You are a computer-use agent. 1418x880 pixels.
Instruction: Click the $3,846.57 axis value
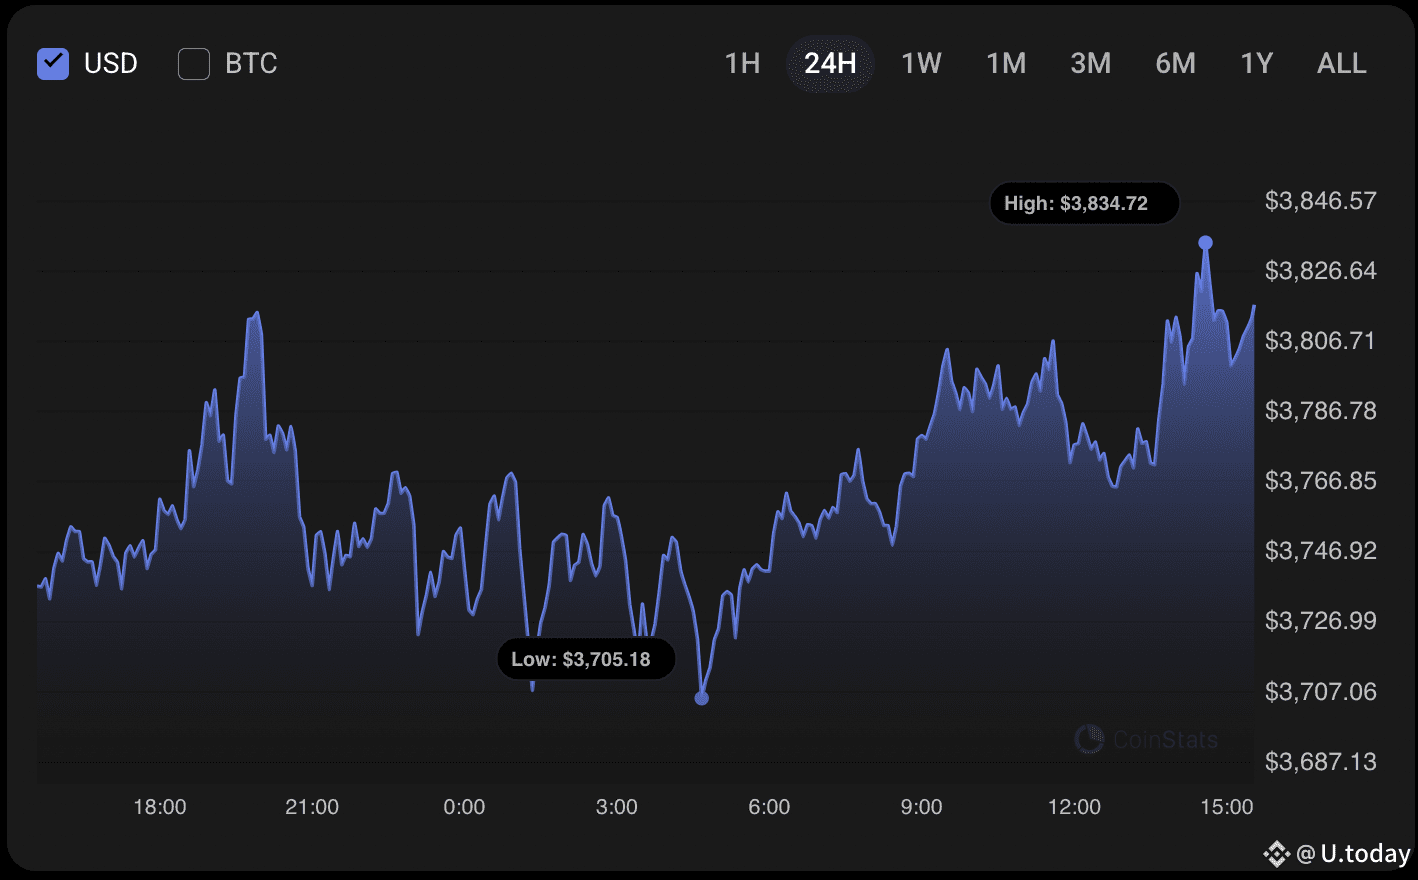(1320, 201)
